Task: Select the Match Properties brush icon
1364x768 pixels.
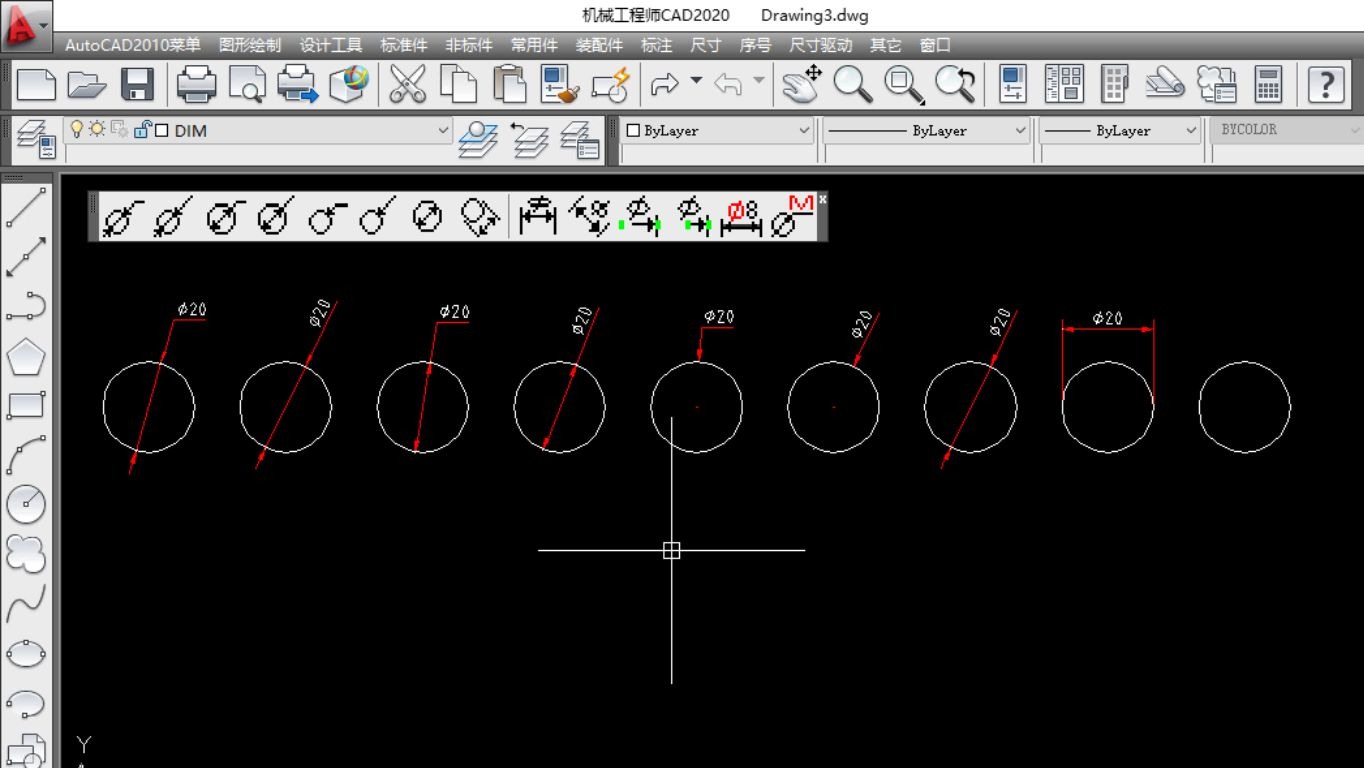Action: [560, 84]
